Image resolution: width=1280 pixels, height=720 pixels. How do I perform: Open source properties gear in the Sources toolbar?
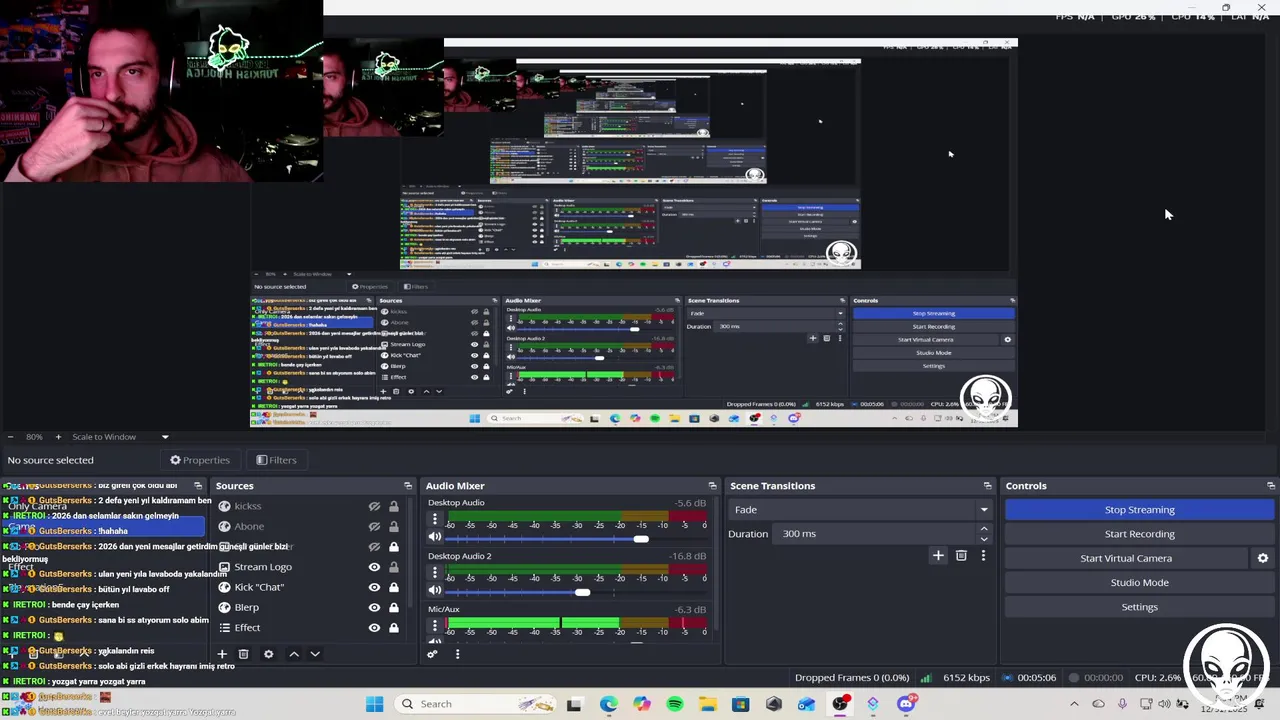tap(268, 654)
